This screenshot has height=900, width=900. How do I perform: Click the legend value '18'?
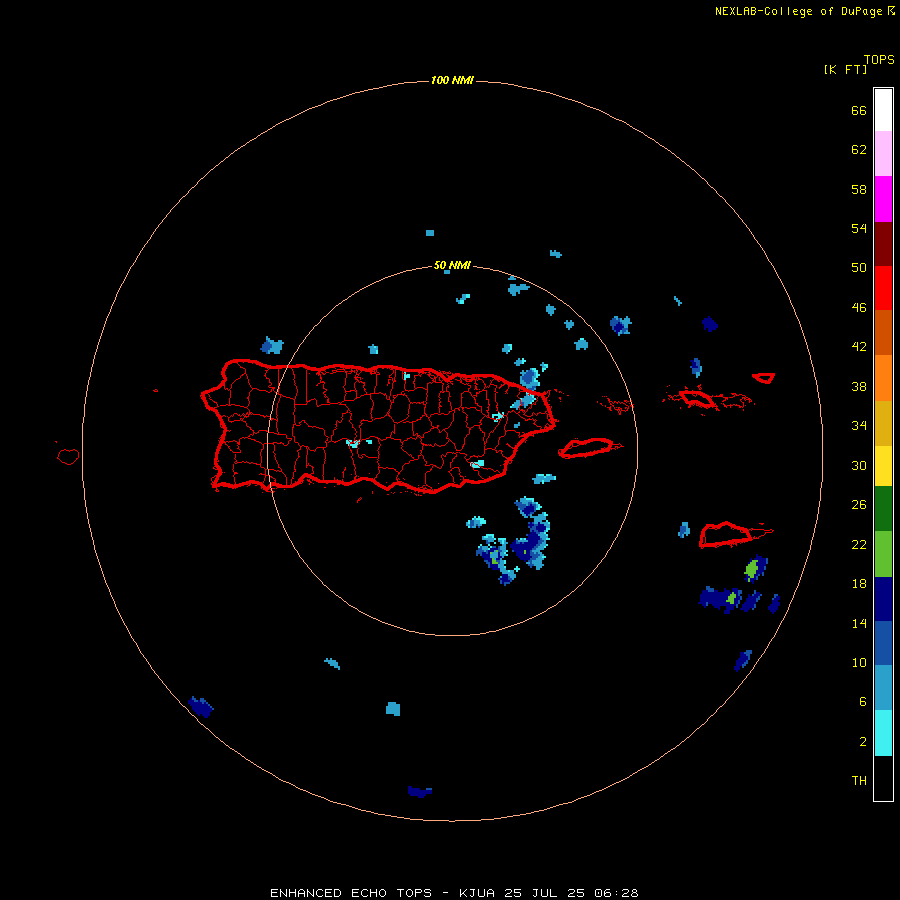859,584
